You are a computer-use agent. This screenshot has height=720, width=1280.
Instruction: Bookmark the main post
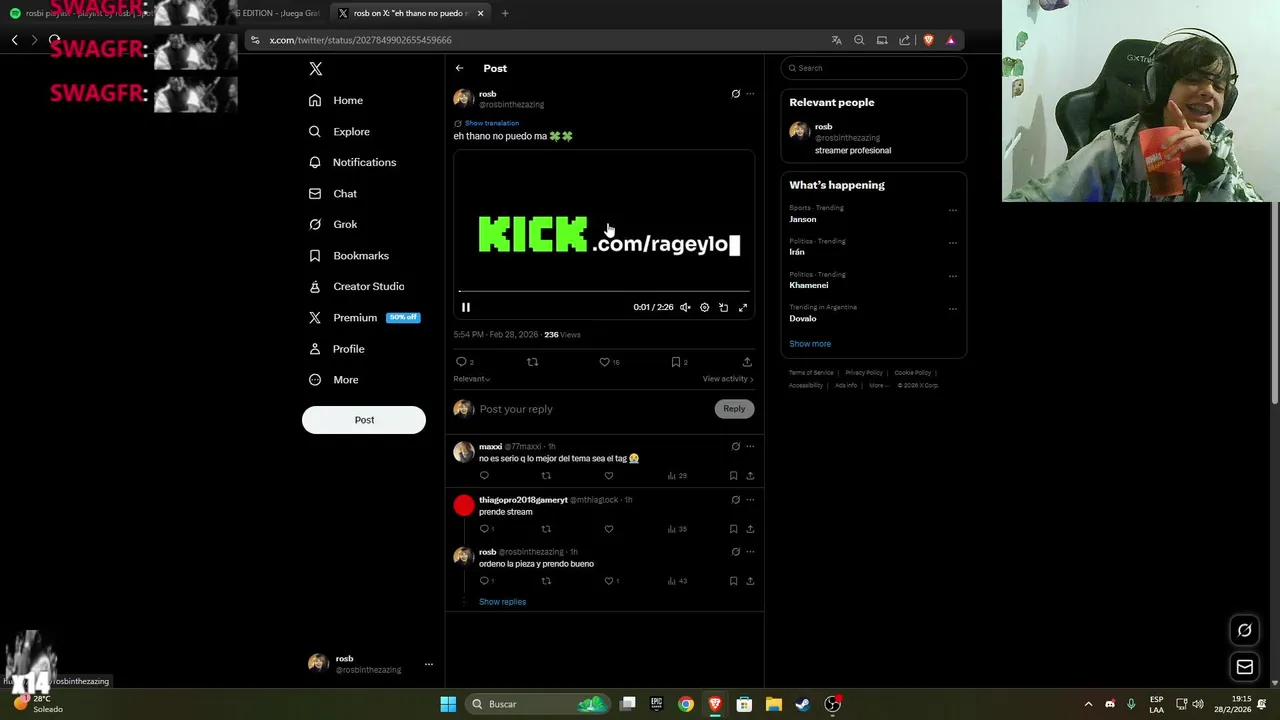[x=676, y=362]
